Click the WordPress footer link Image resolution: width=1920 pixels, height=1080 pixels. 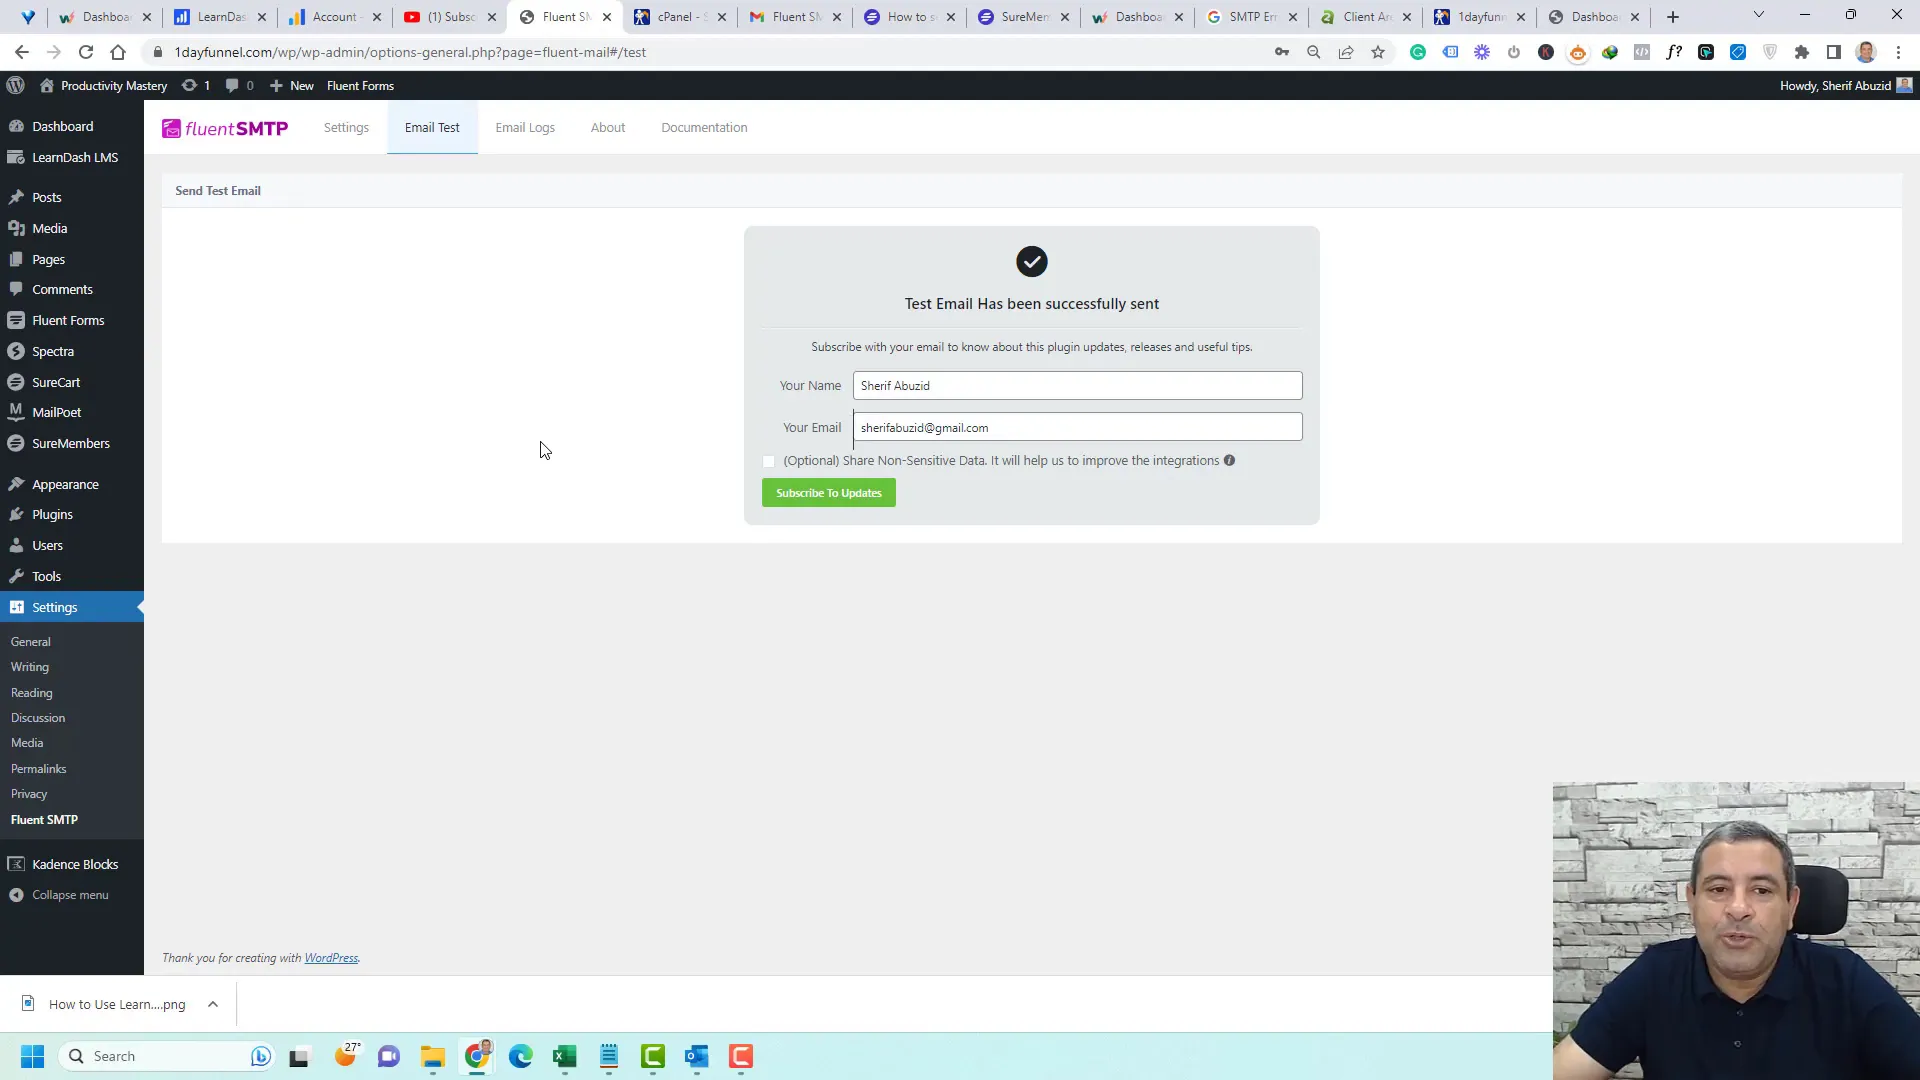tap(331, 957)
